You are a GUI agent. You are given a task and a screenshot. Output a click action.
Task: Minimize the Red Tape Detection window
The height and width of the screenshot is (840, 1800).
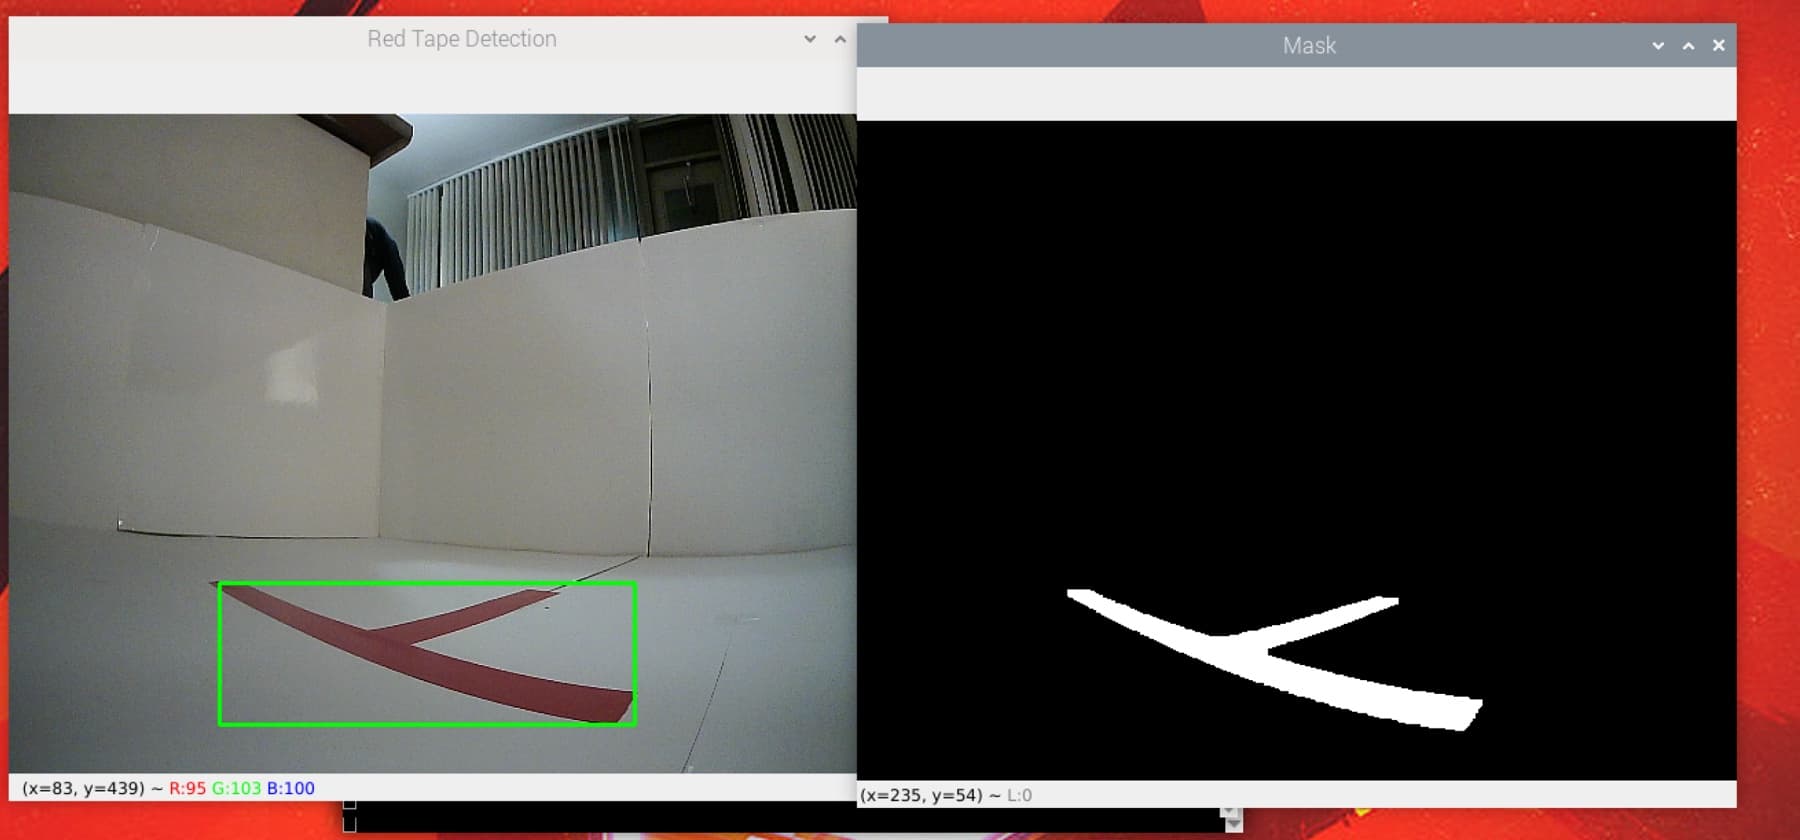810,39
